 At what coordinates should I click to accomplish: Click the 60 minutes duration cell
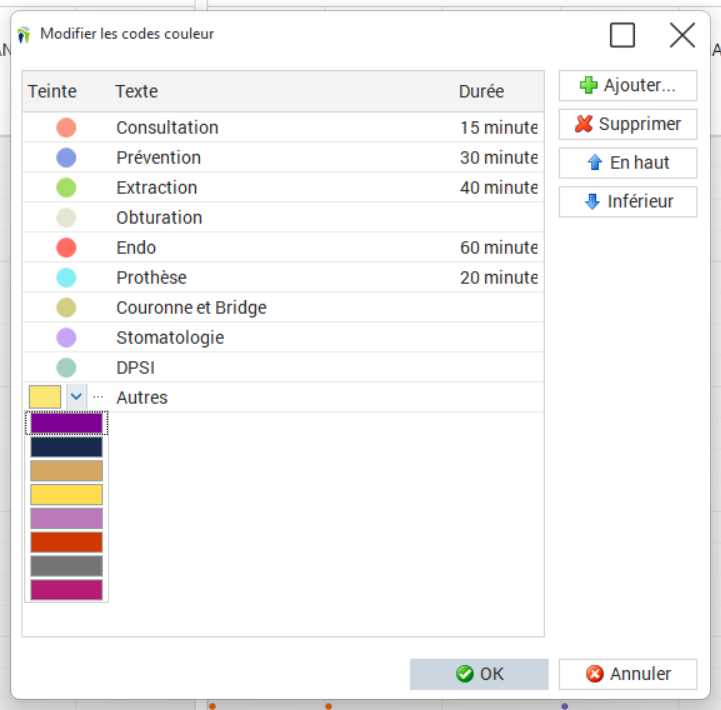pyautogui.click(x=499, y=247)
